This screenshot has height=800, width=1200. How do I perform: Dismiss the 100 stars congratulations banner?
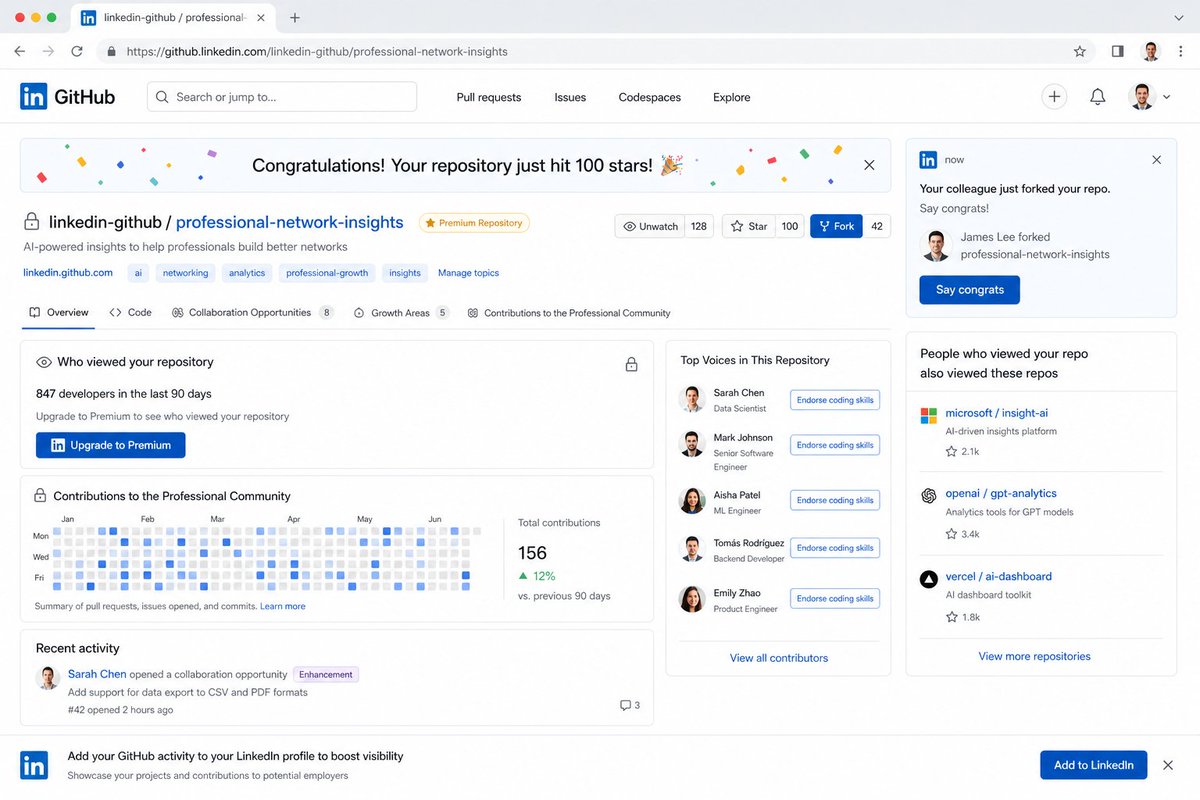pos(869,165)
